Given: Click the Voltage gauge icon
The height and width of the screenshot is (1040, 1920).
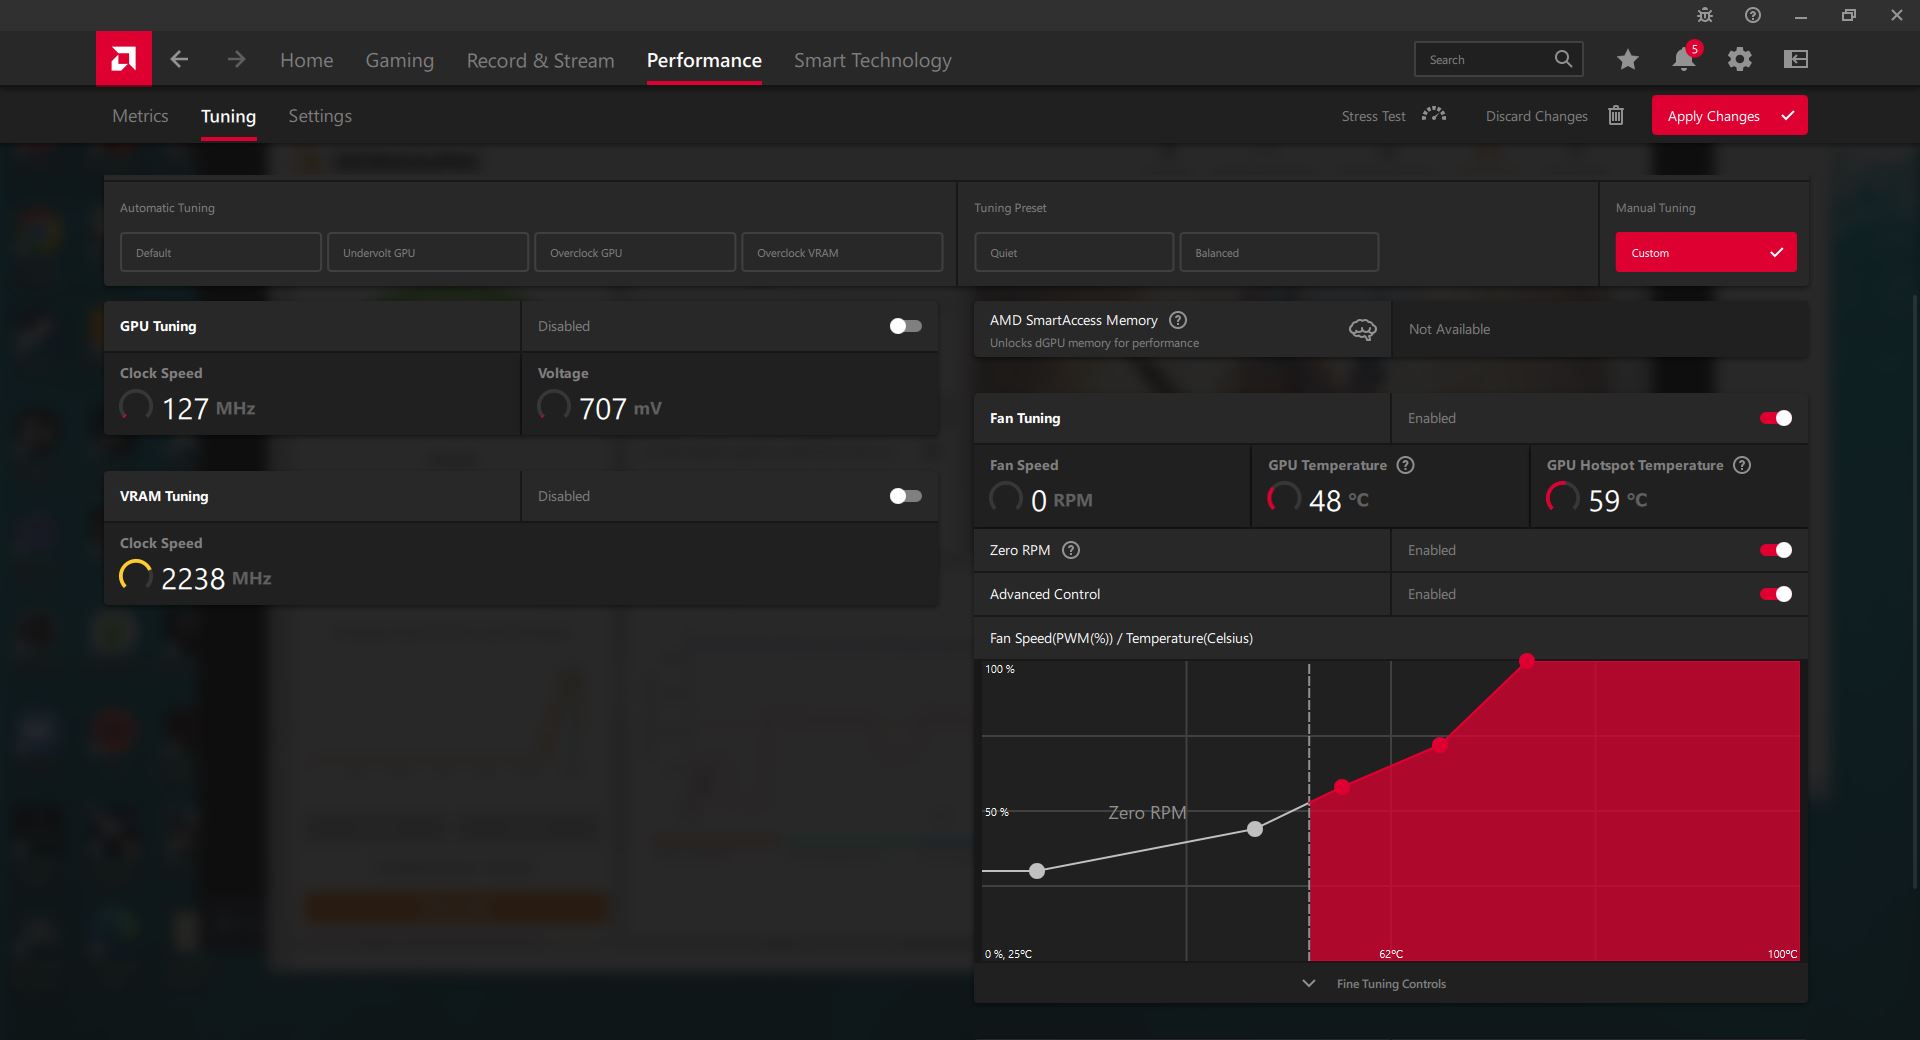Looking at the screenshot, I should click(554, 407).
